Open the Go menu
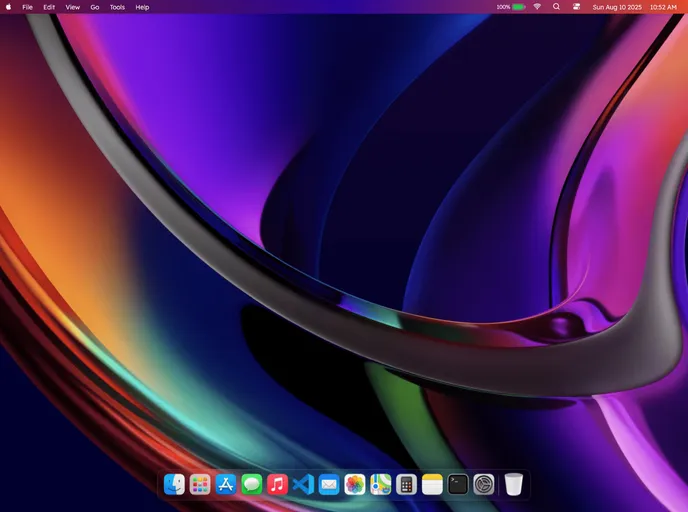This screenshot has height=512, width=688. (x=95, y=7)
